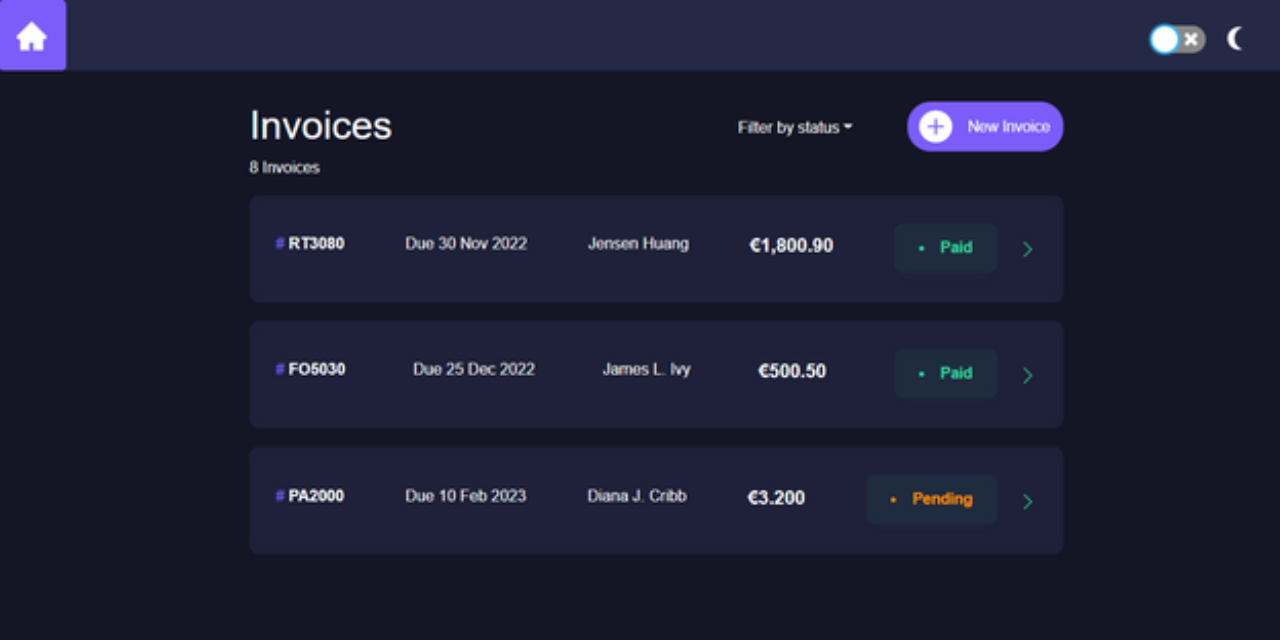Click the hashtag icon before RT3080
Screen dimensions: 1280x640
[277, 243]
